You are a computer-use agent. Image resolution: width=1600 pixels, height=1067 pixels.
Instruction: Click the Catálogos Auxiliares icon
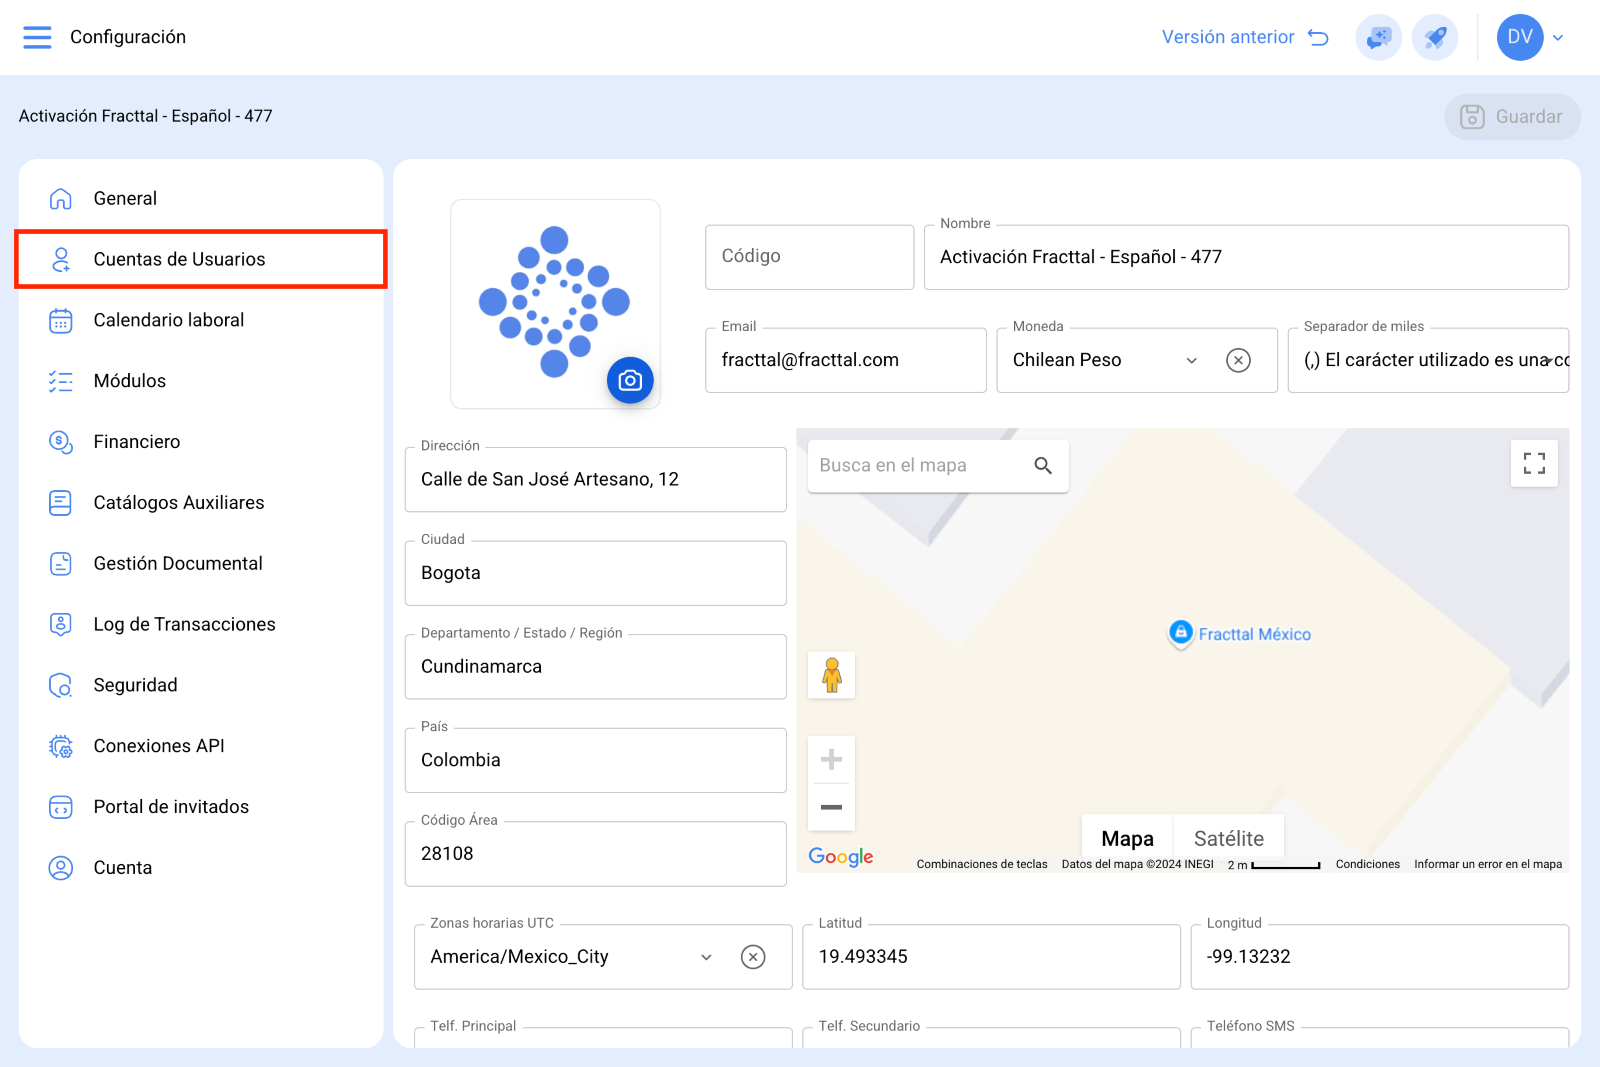point(61,503)
